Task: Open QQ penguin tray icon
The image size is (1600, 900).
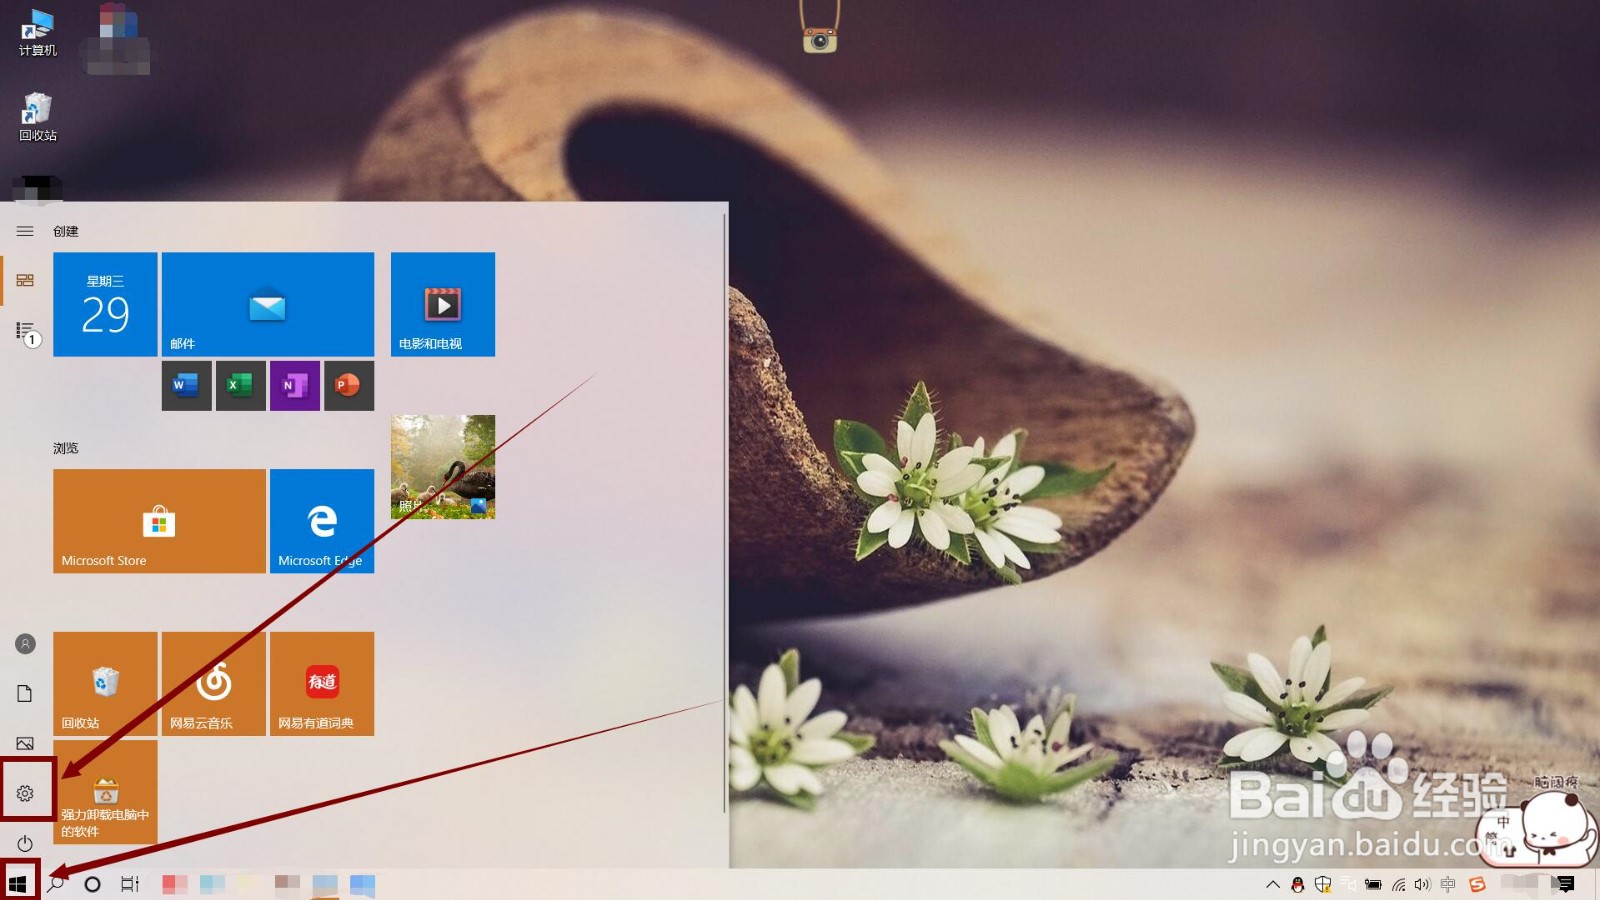Action: (1298, 884)
